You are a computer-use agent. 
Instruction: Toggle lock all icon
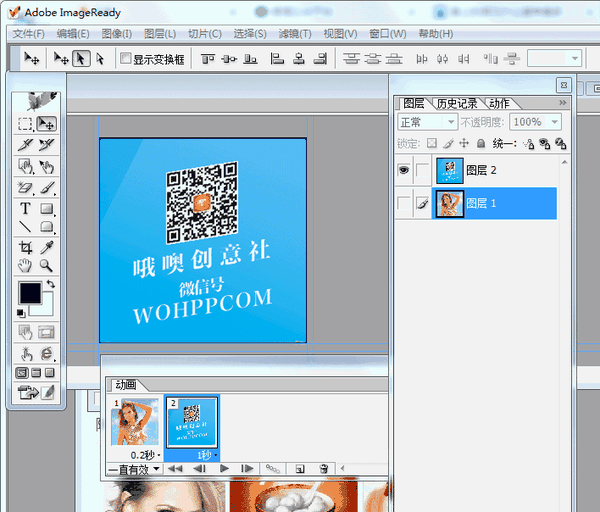click(x=481, y=143)
